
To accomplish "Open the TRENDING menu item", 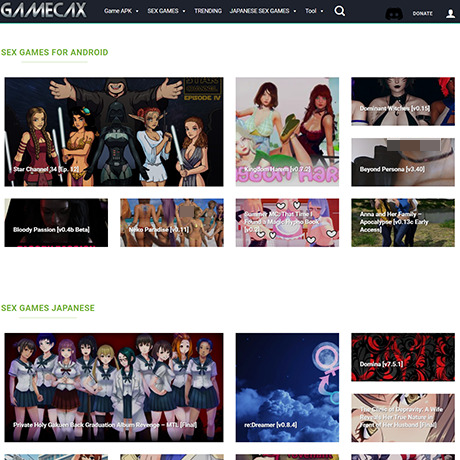I will (208, 11).
